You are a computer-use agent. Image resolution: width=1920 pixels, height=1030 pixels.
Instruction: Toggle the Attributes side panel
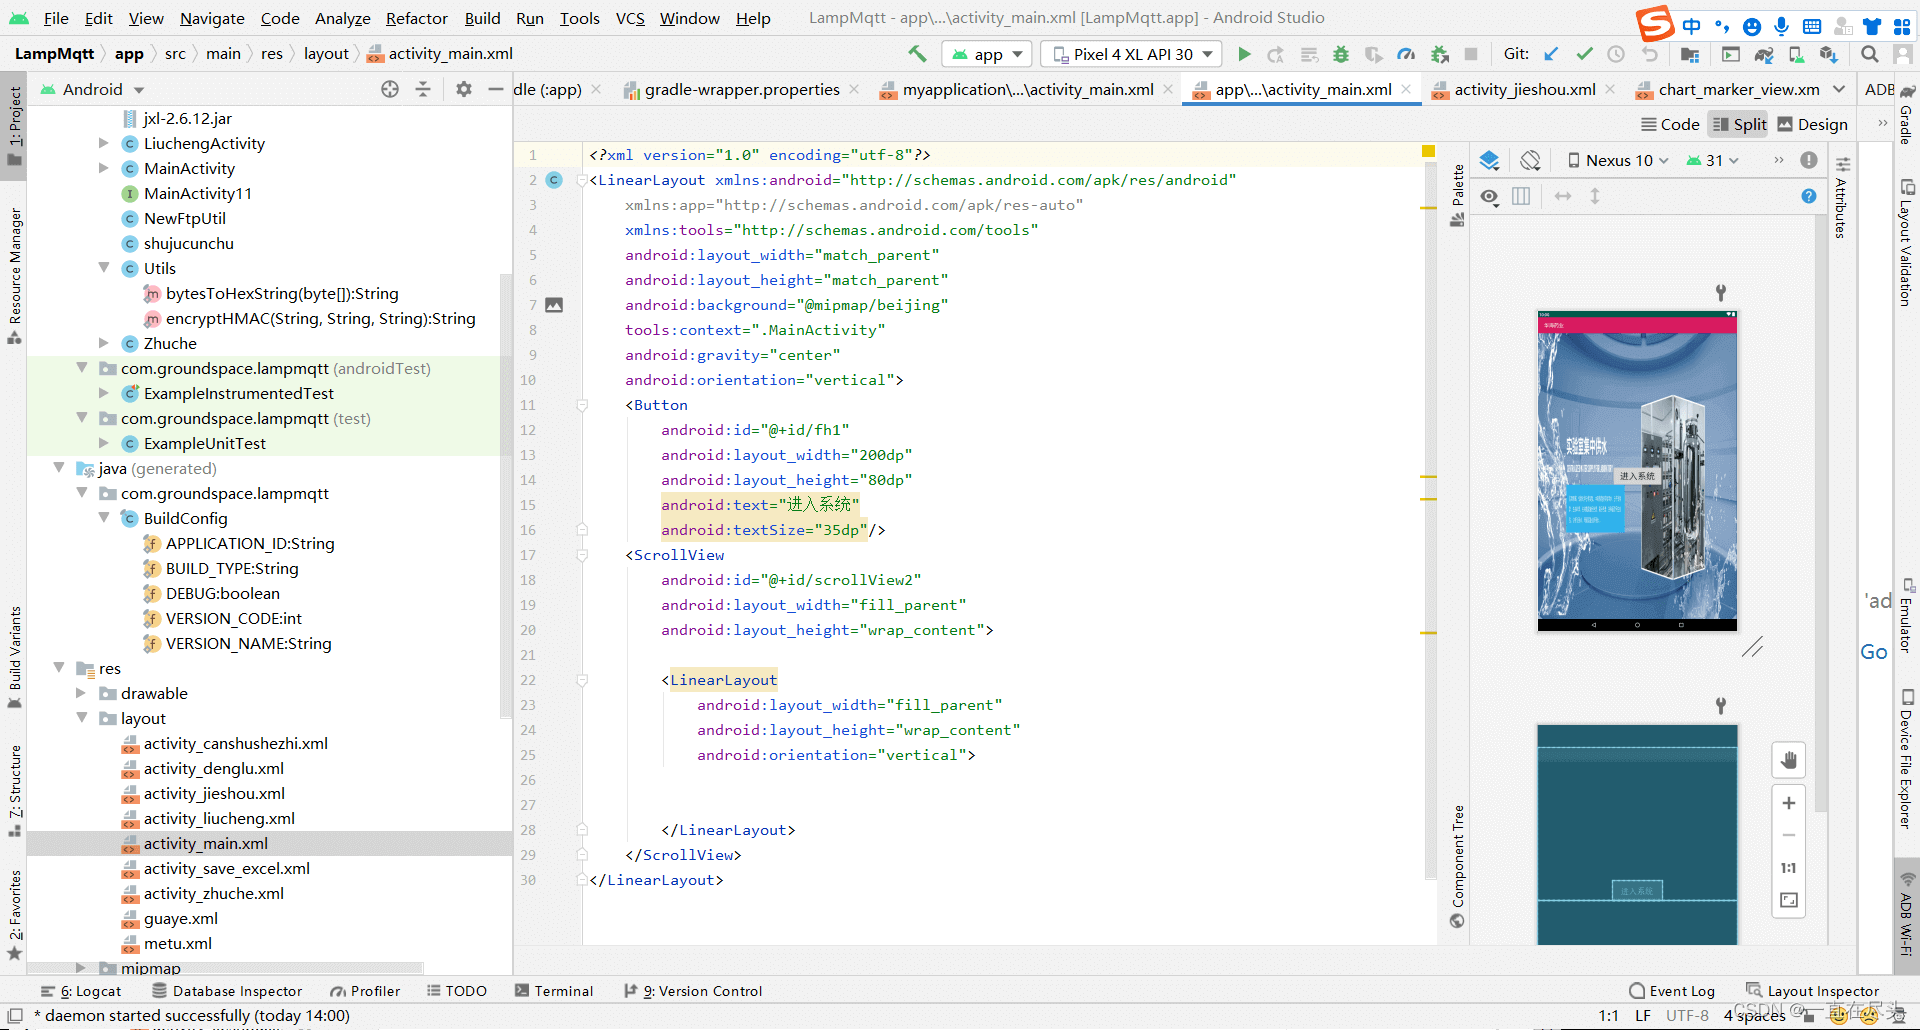point(1841,198)
